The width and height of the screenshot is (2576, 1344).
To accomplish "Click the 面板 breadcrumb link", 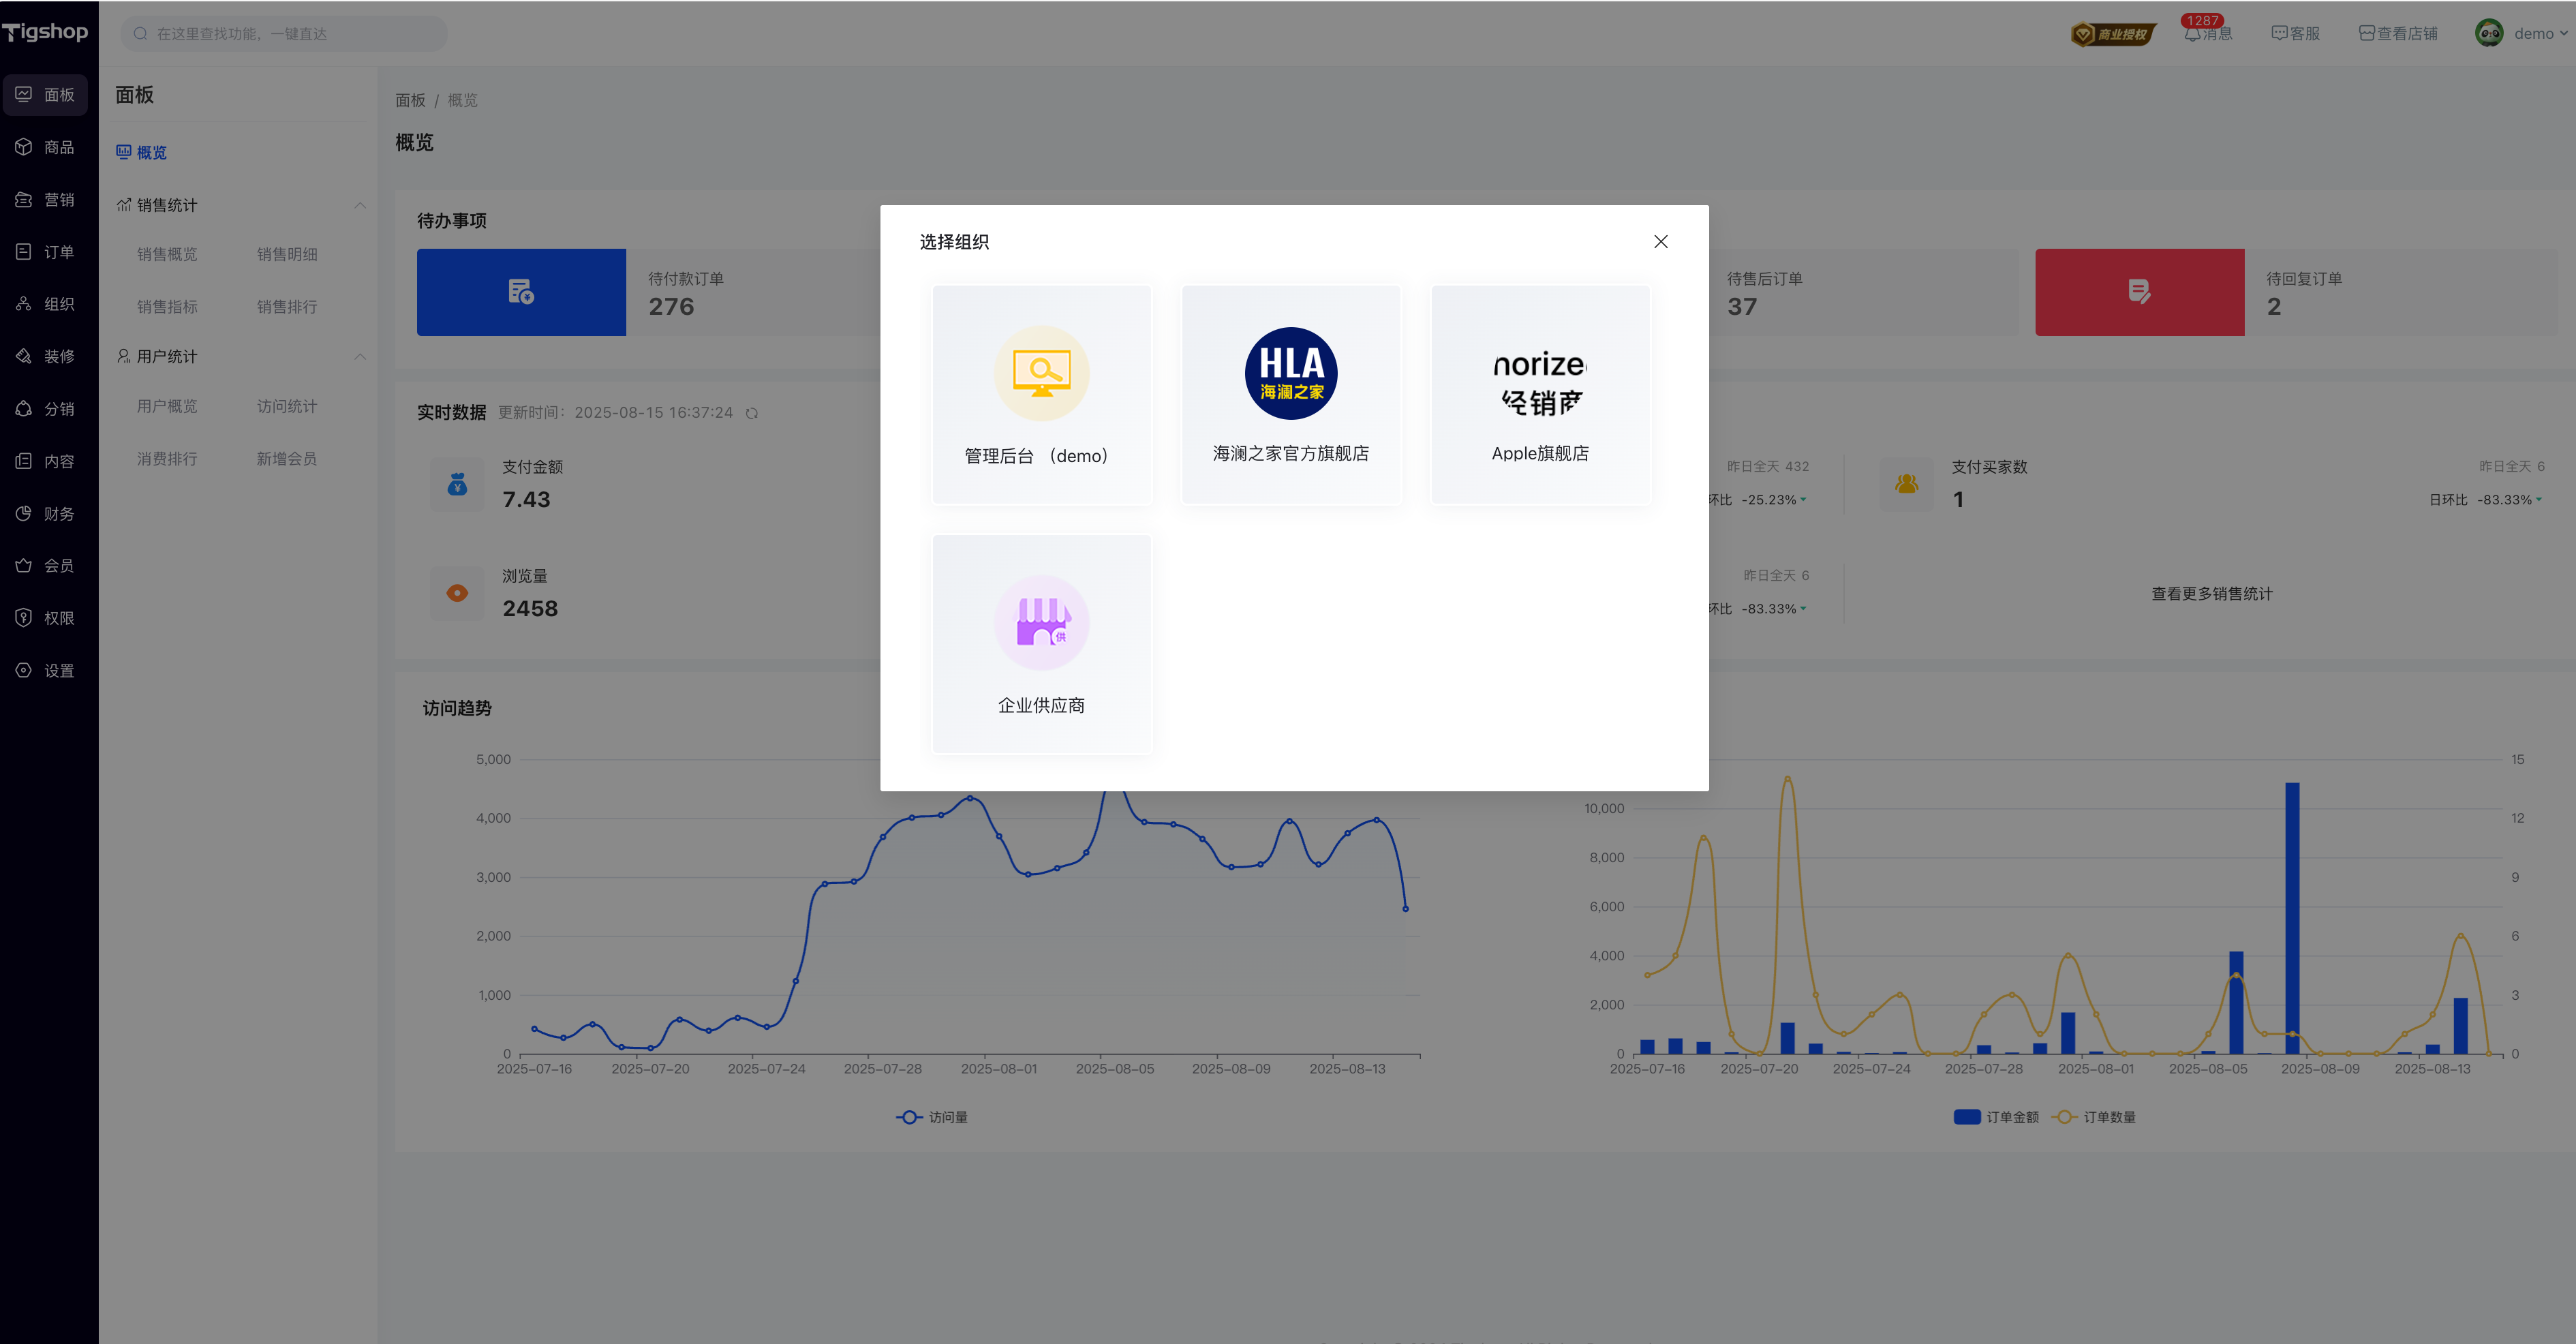I will tap(410, 100).
